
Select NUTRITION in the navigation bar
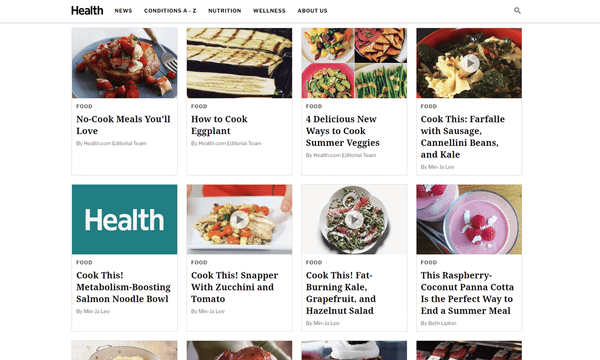pyautogui.click(x=225, y=11)
